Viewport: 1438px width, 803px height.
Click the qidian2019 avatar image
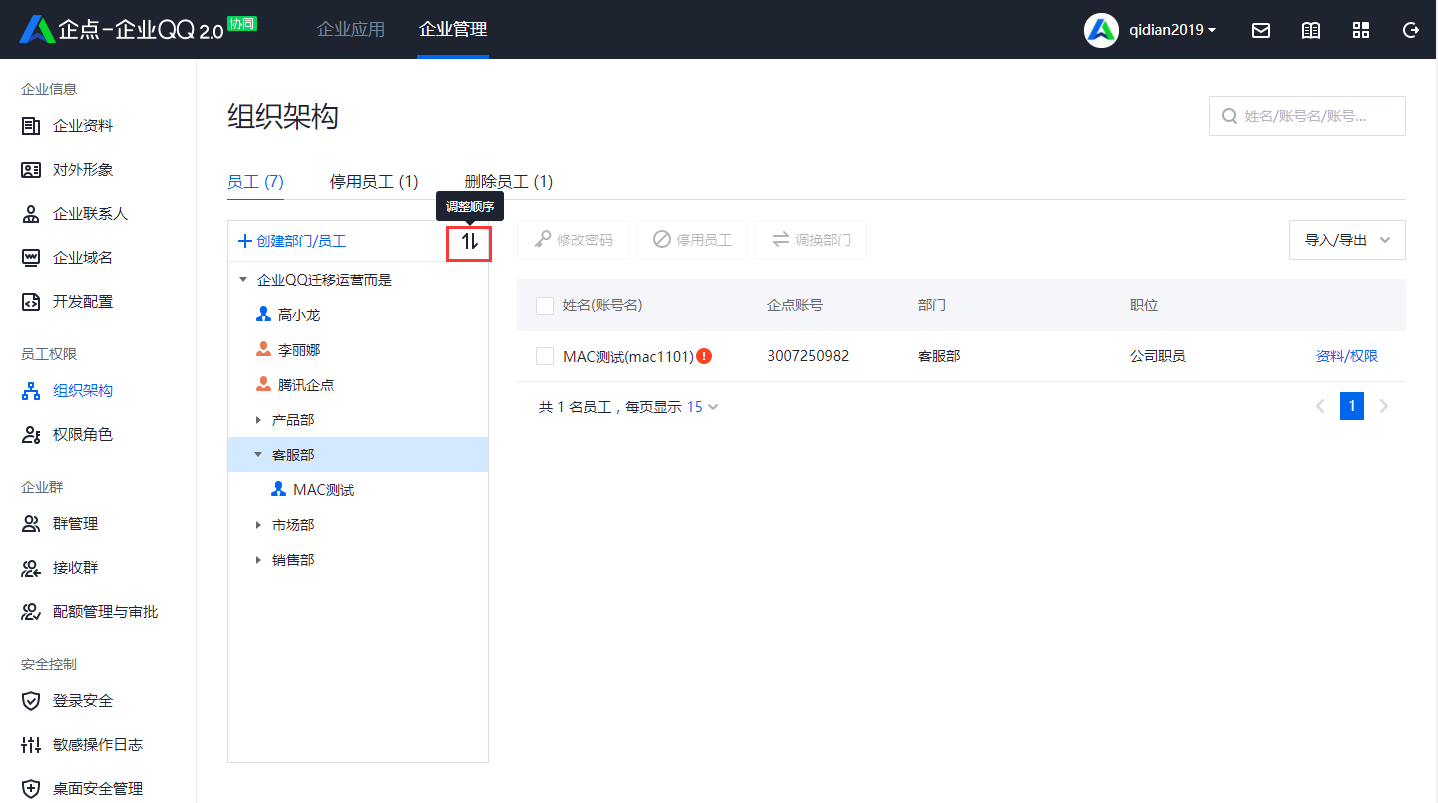(1101, 30)
